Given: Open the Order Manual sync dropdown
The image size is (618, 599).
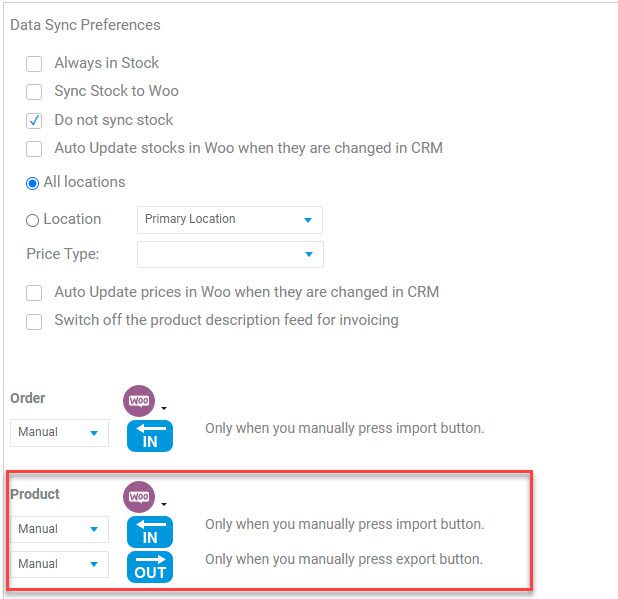Looking at the screenshot, I should click(x=60, y=433).
